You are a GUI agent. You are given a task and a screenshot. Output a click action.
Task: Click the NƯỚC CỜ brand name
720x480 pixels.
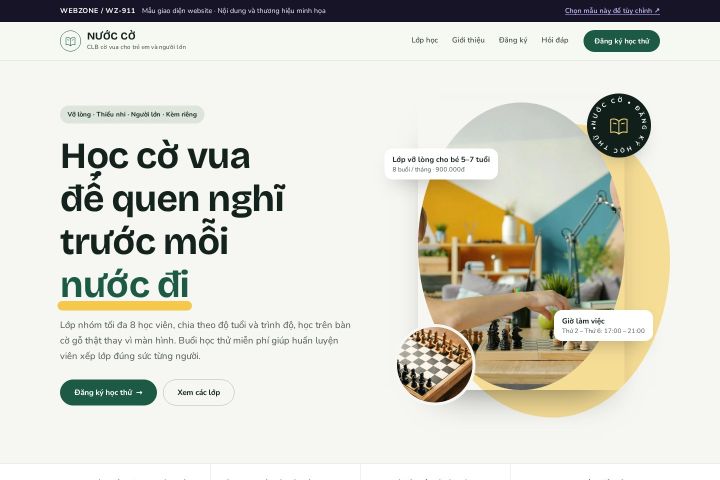(x=111, y=36)
